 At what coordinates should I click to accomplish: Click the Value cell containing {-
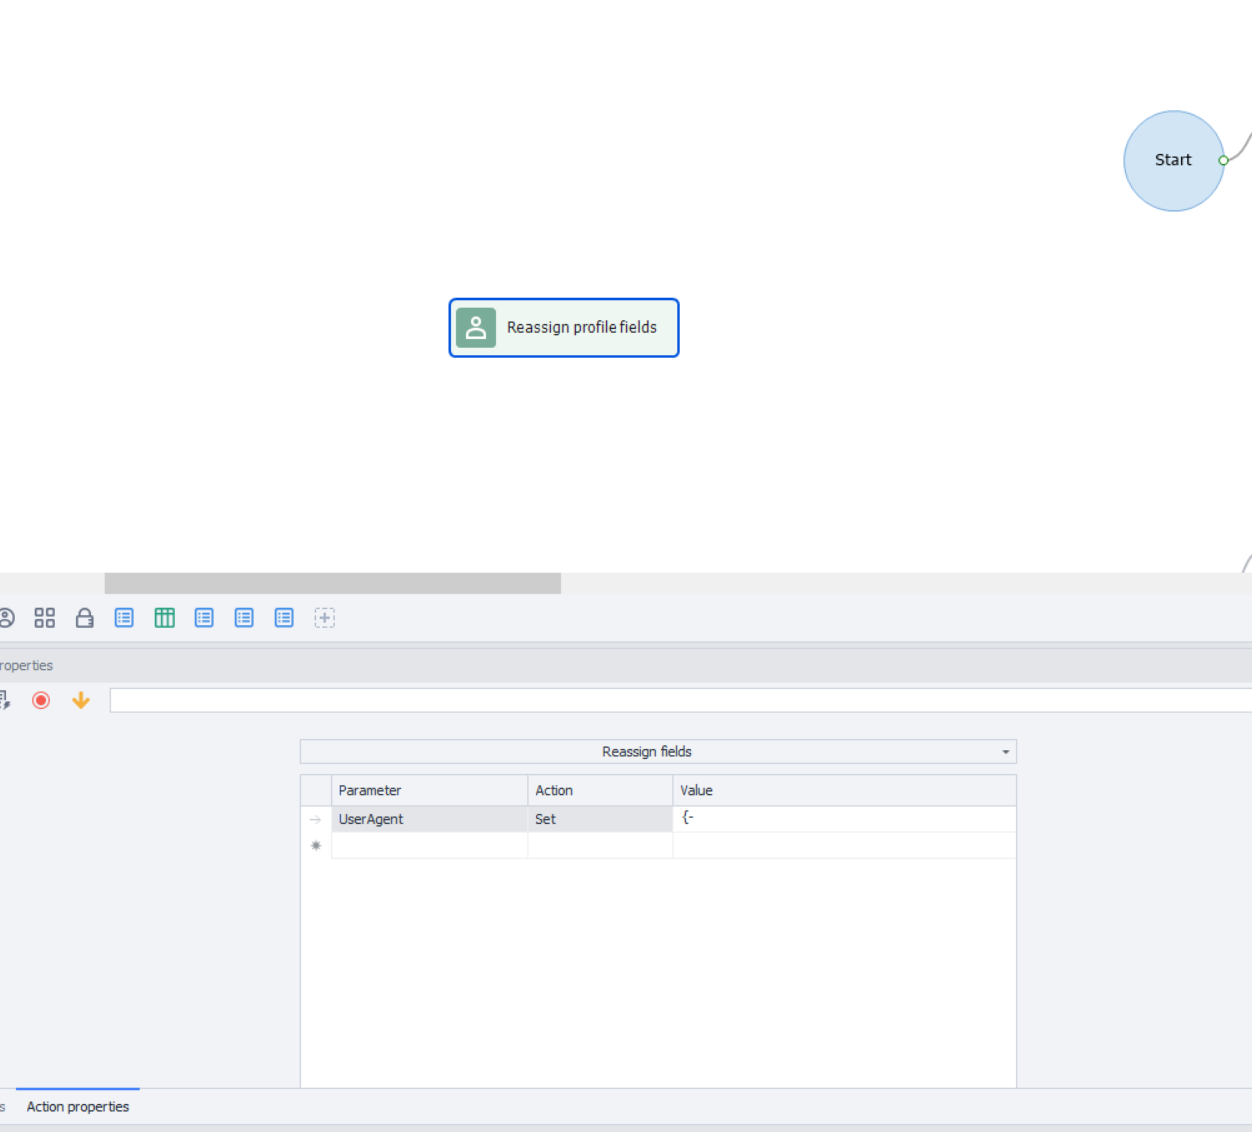tap(845, 819)
